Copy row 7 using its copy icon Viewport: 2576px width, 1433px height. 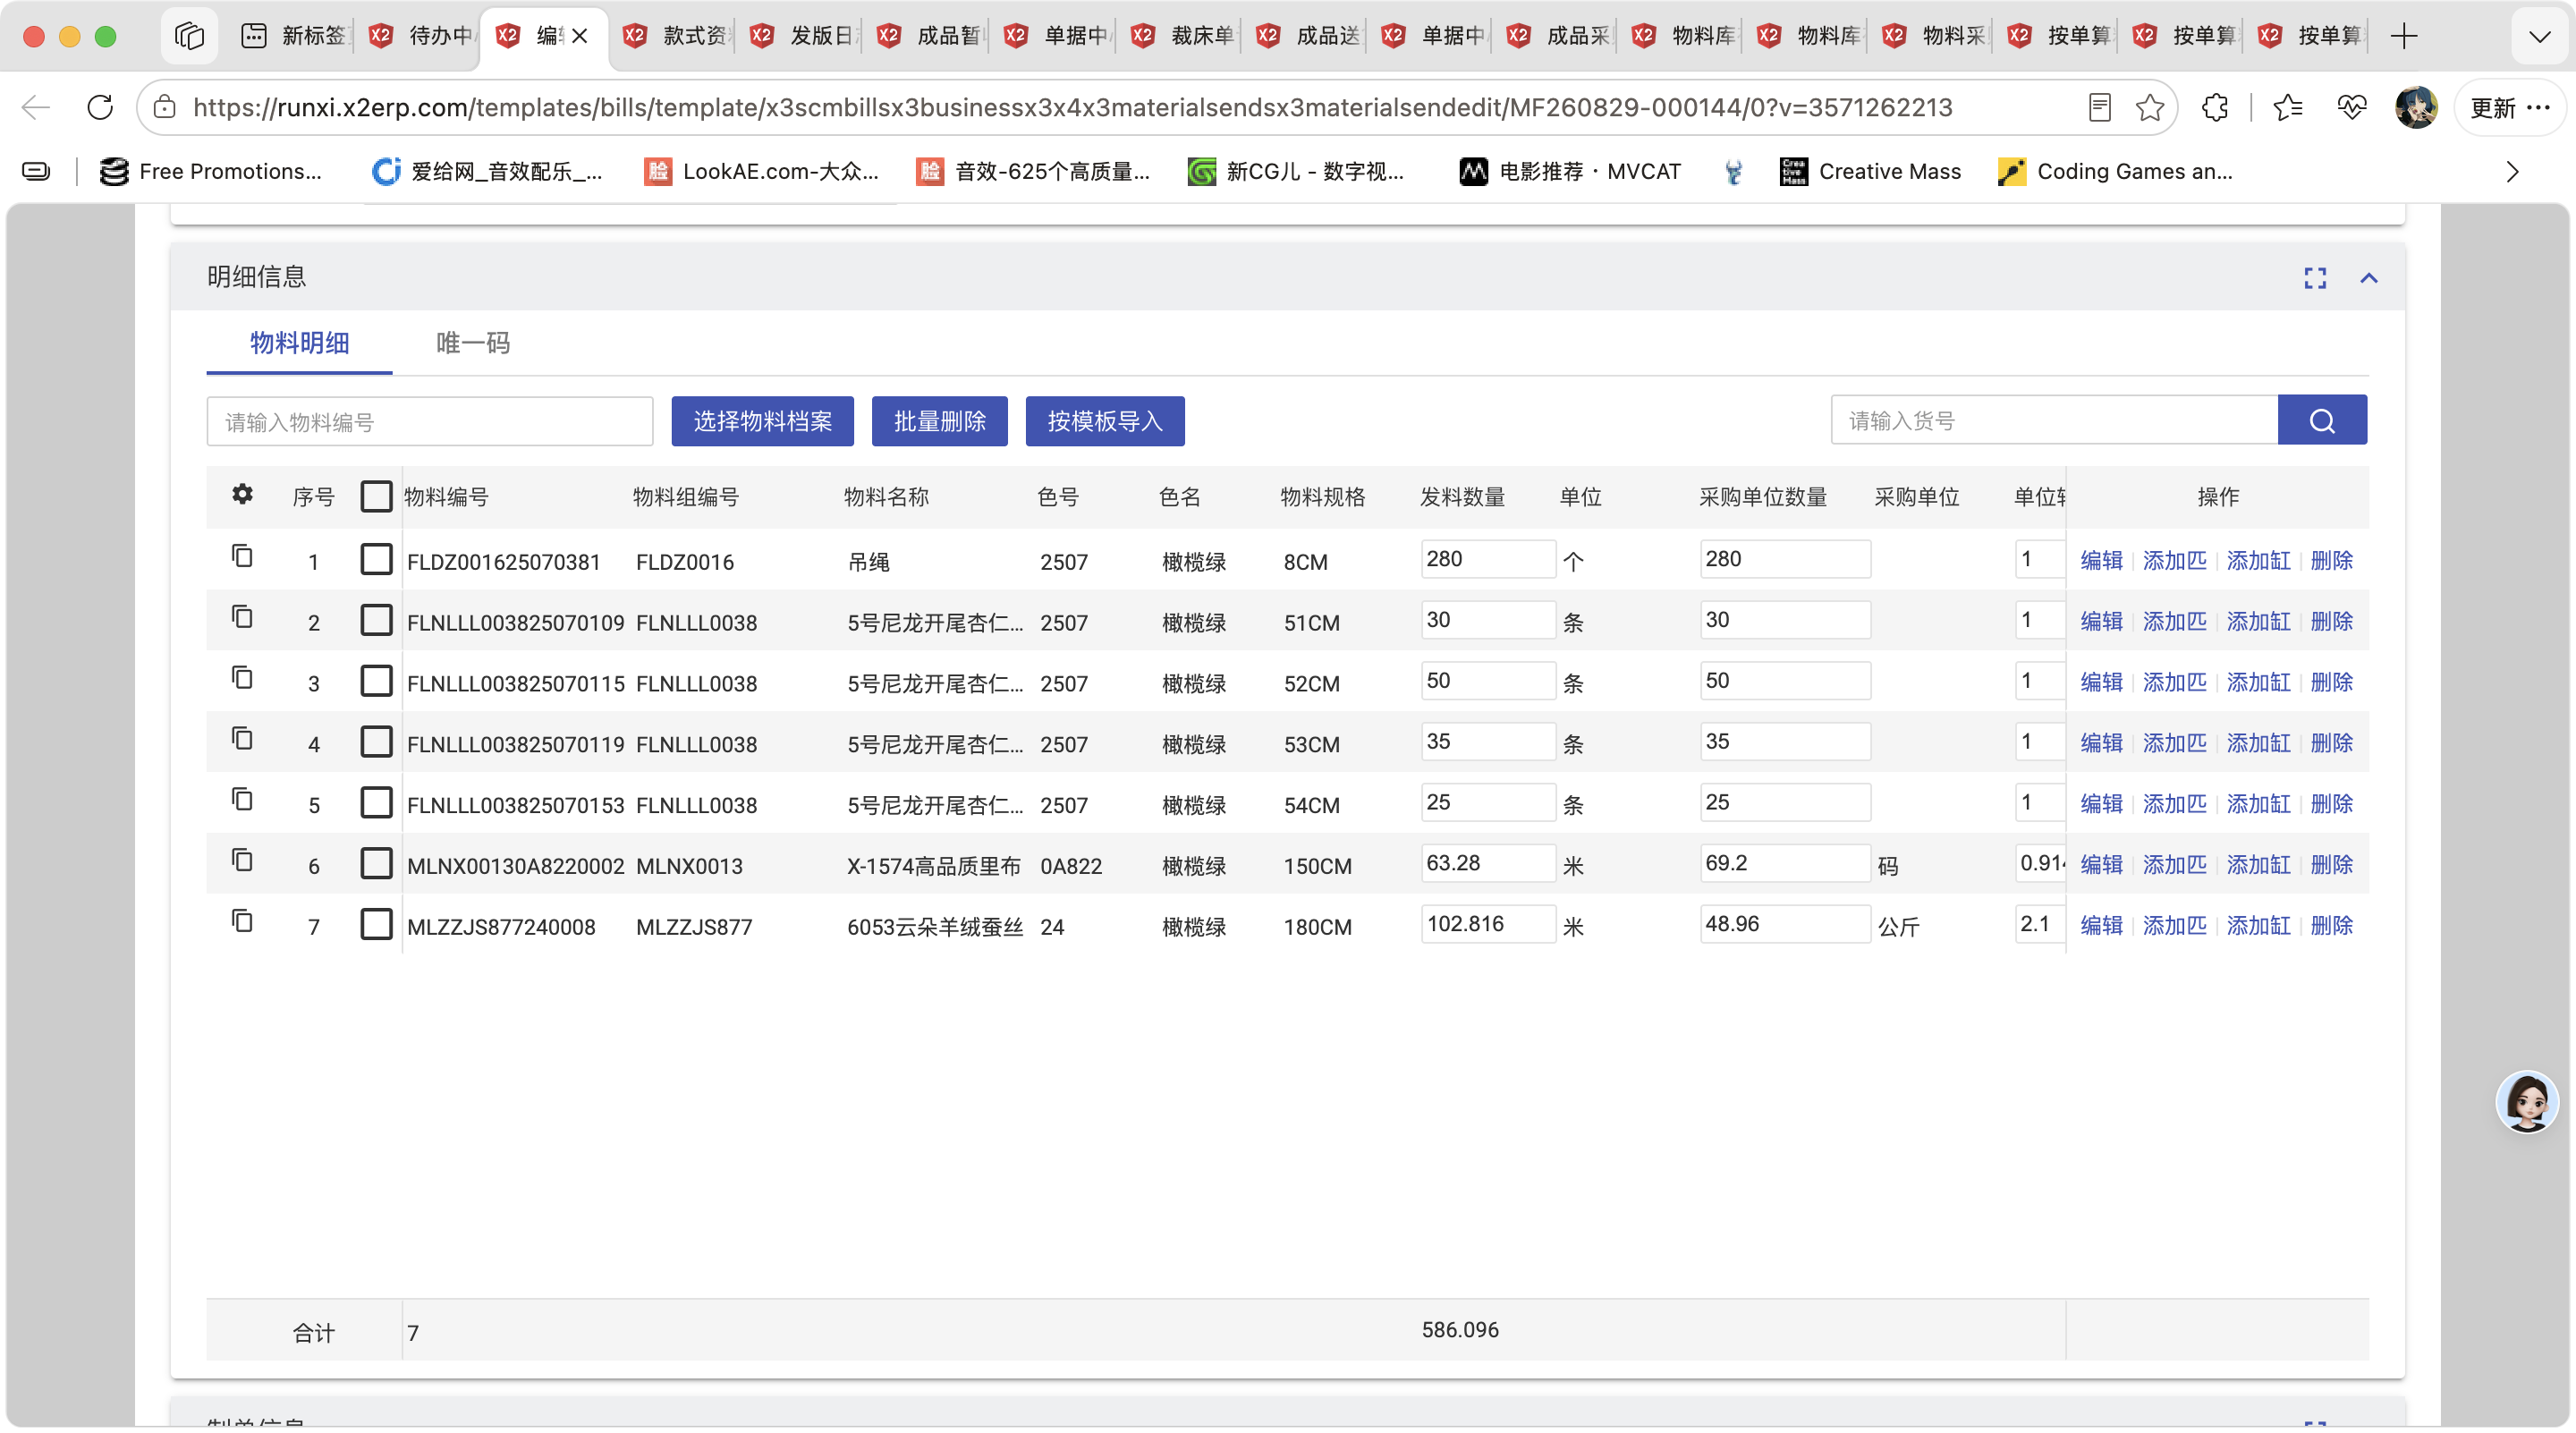(x=242, y=921)
